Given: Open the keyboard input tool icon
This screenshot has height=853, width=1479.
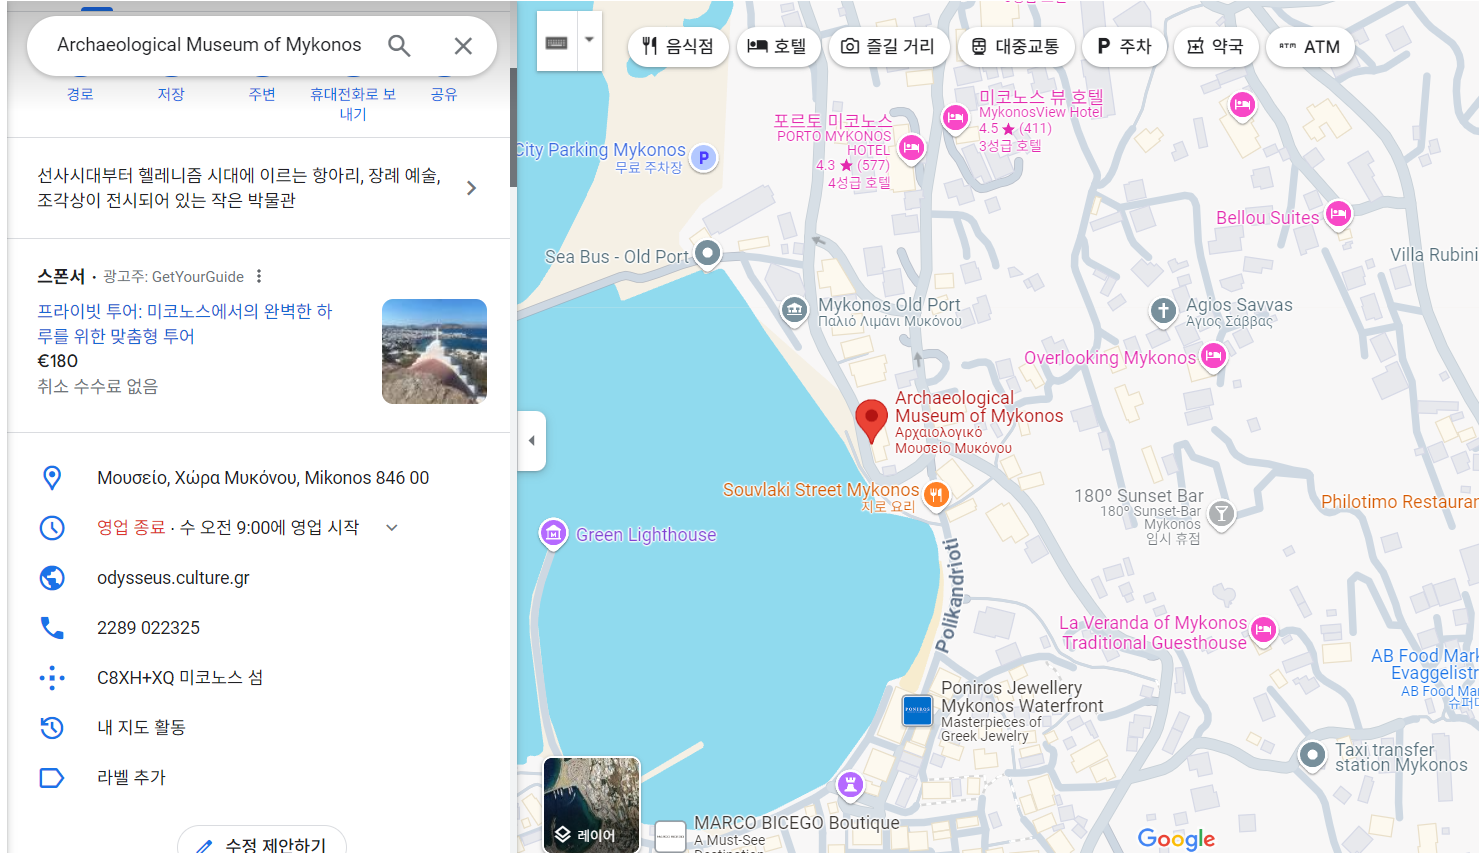Looking at the screenshot, I should [x=557, y=42].
